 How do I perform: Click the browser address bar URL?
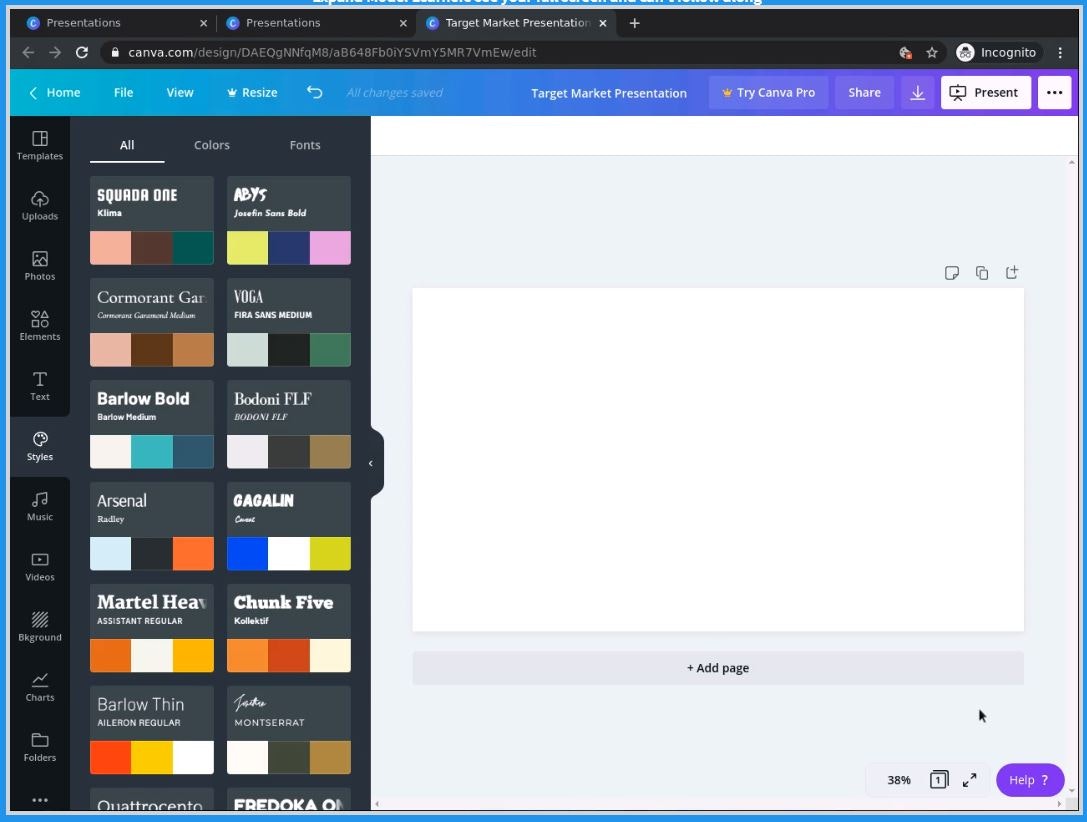coord(332,52)
